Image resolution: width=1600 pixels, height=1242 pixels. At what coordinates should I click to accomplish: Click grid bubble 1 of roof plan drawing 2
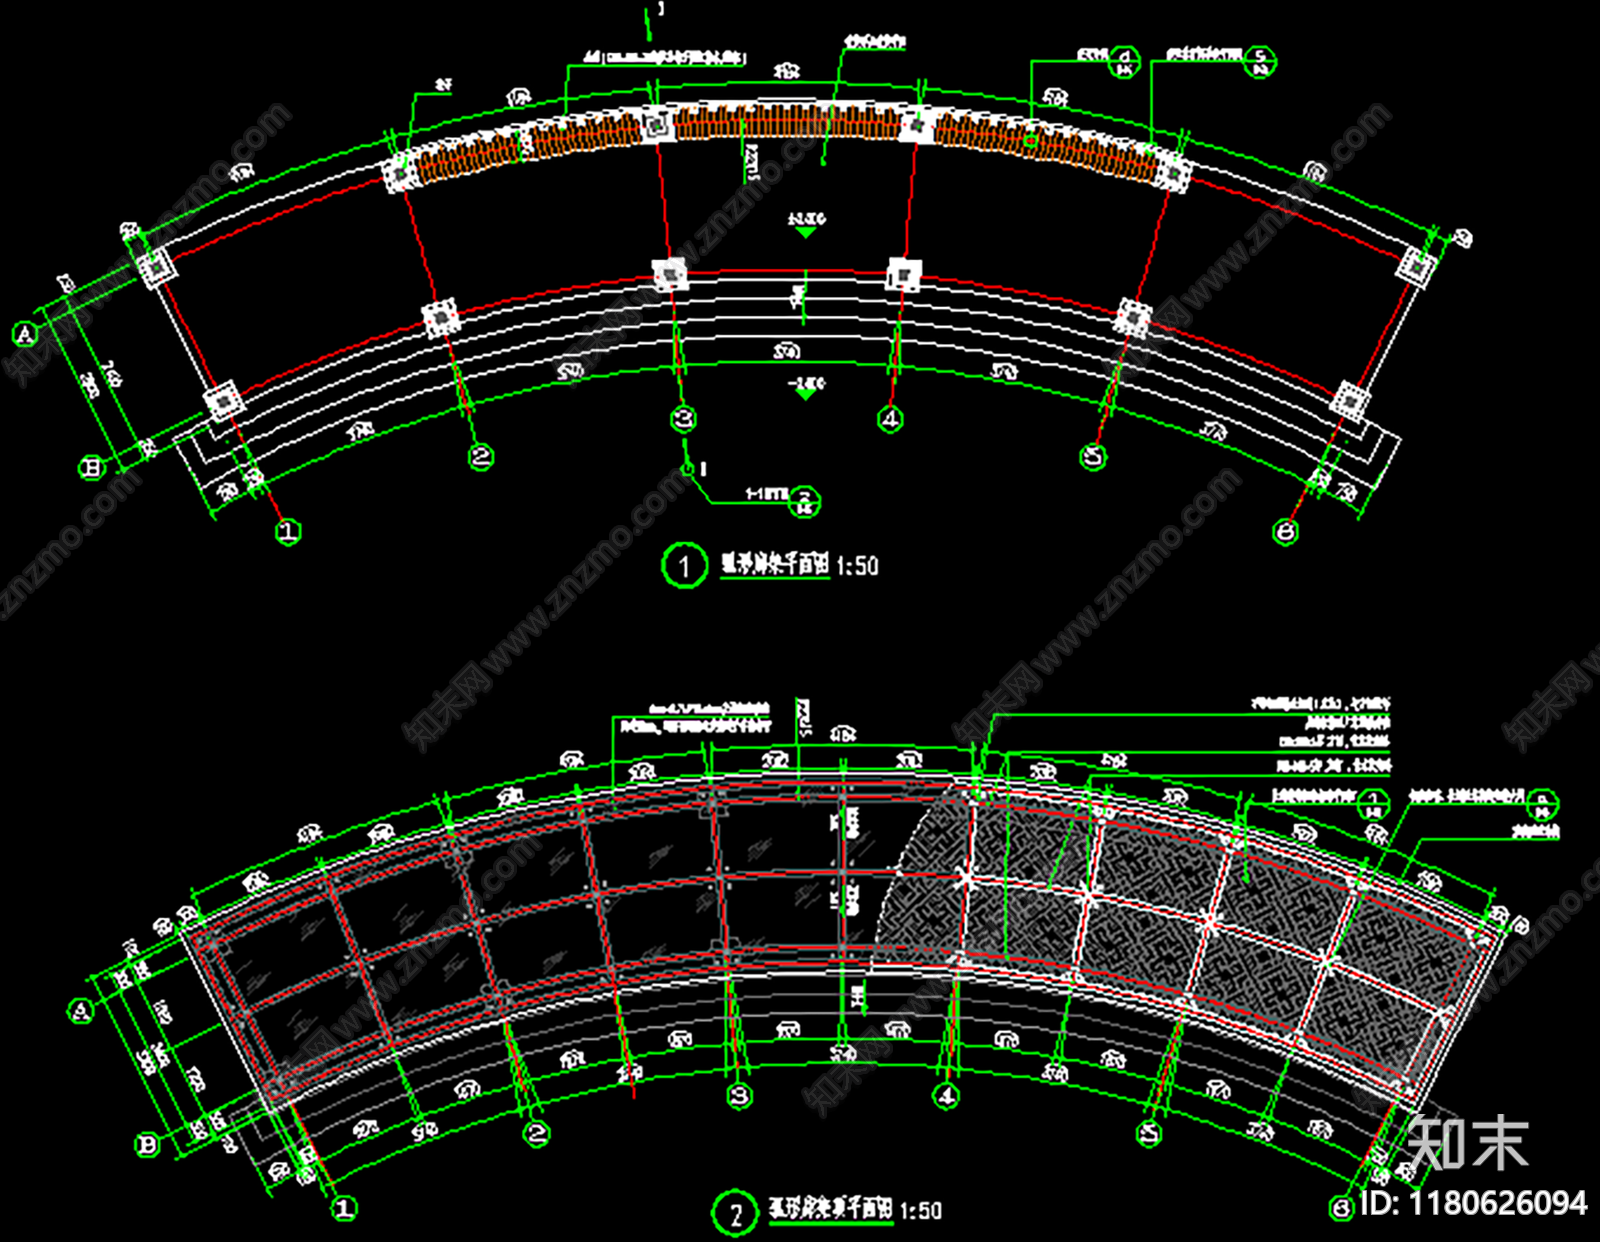[344, 1208]
